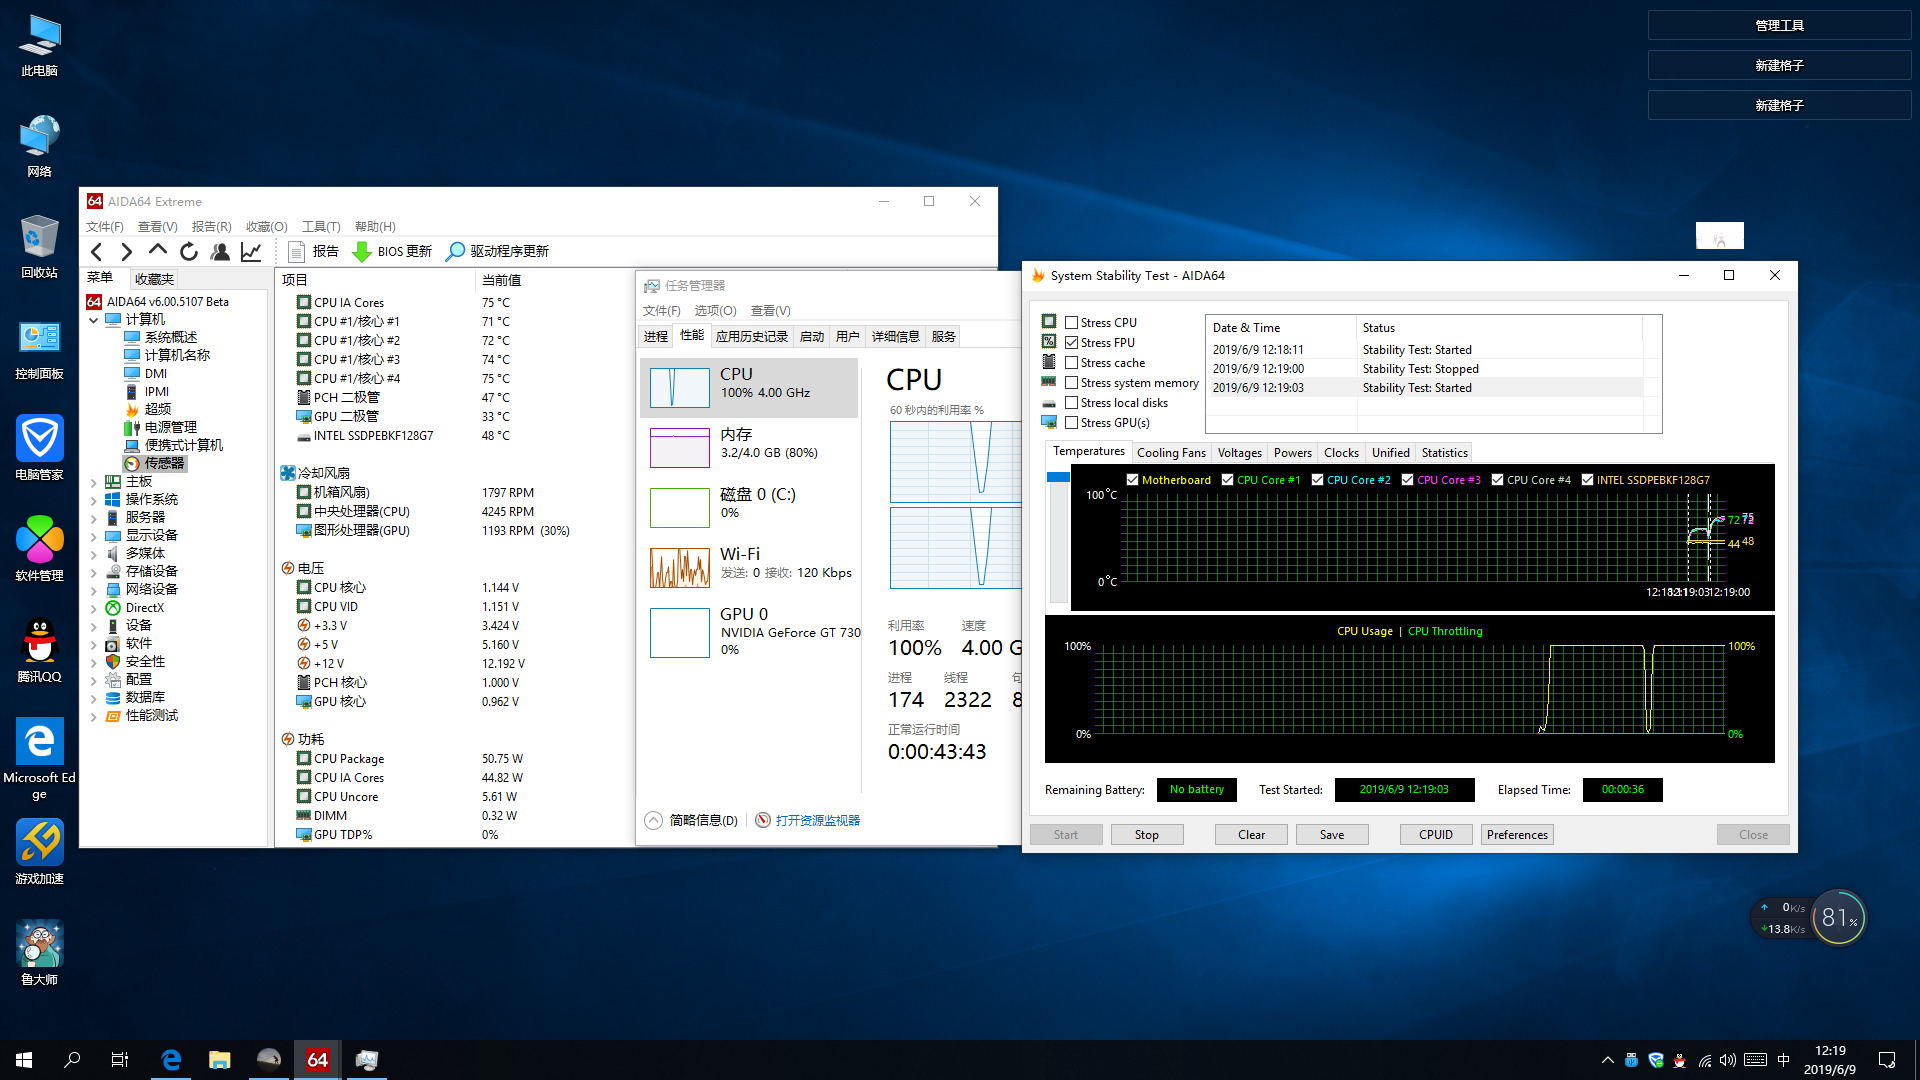Enable the Stress GPU(s) checkbox

click(x=1072, y=423)
